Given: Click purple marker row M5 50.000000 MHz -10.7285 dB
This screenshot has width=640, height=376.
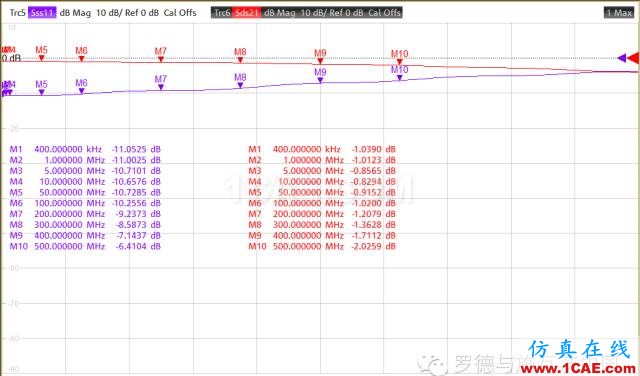Looking at the screenshot, I should coord(85,192).
